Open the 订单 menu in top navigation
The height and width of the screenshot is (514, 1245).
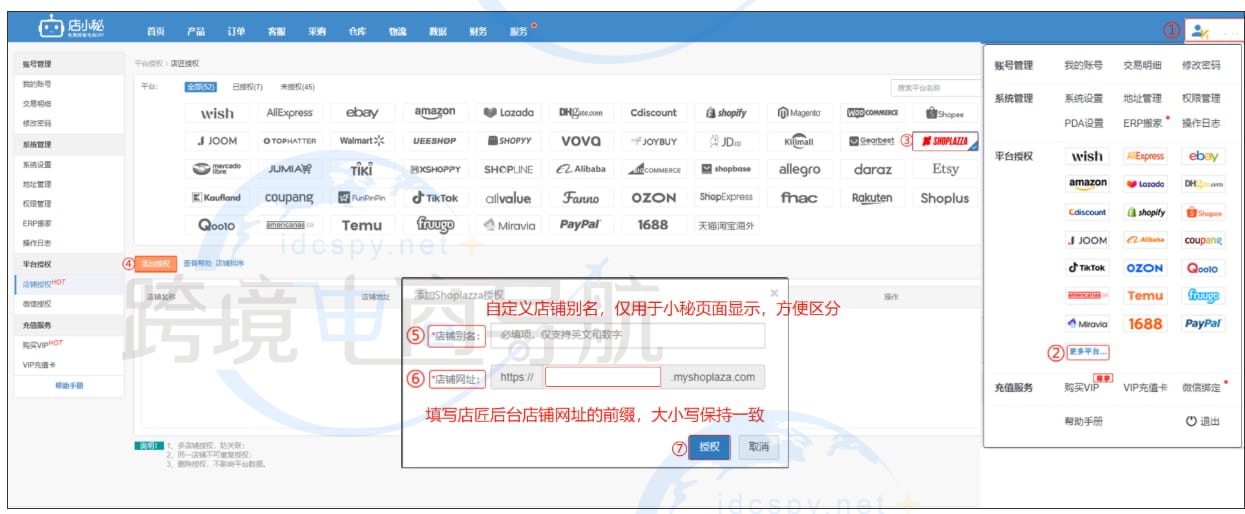235,31
